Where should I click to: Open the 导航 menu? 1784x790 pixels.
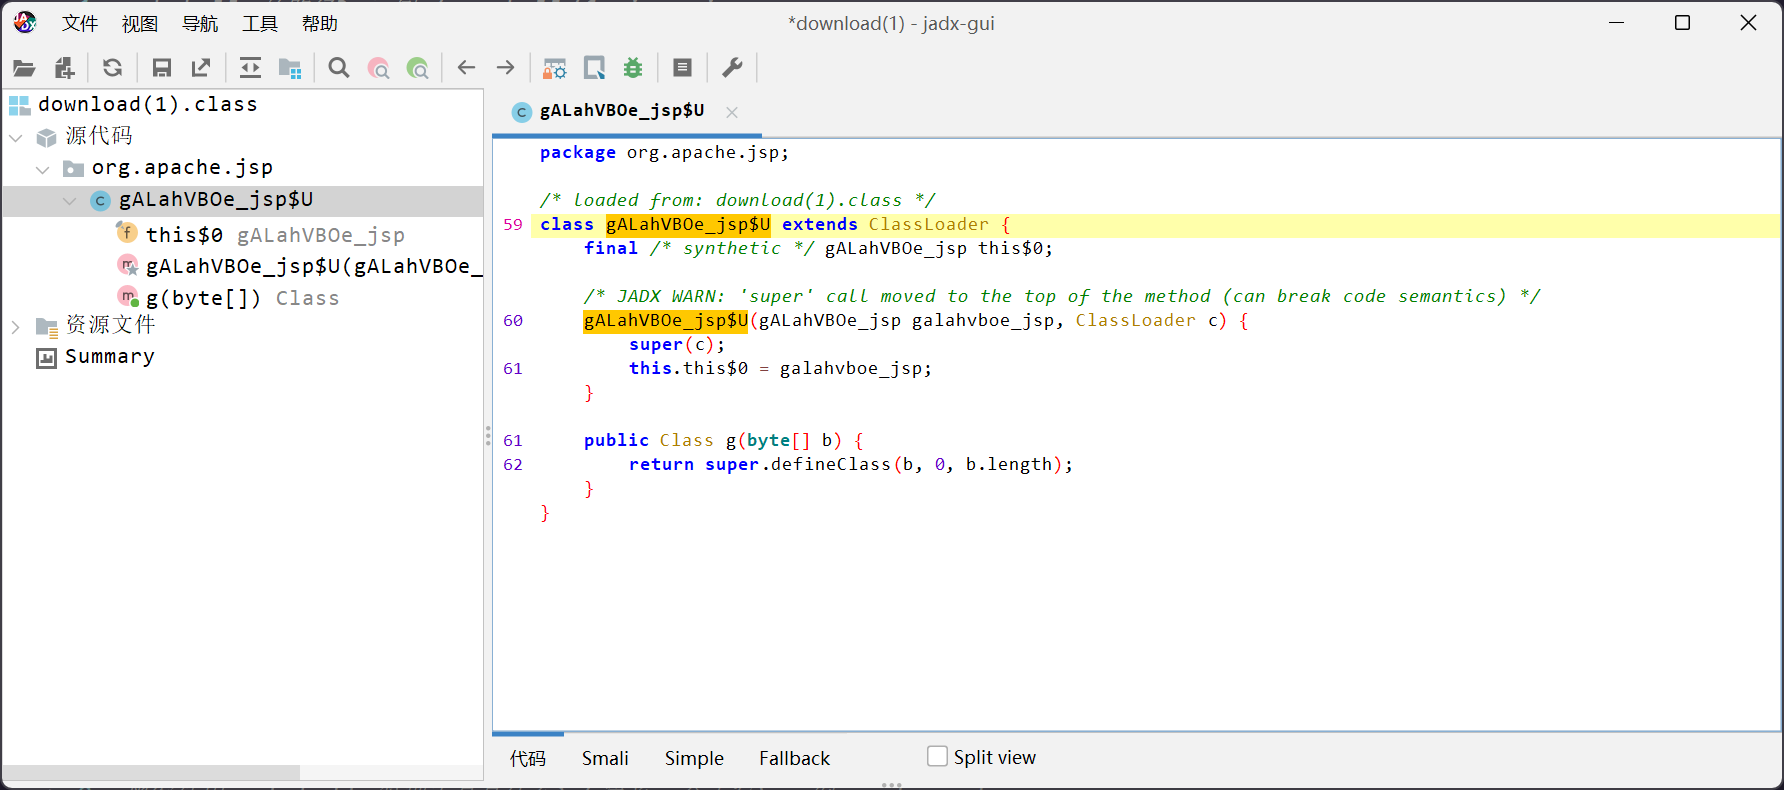tap(200, 23)
